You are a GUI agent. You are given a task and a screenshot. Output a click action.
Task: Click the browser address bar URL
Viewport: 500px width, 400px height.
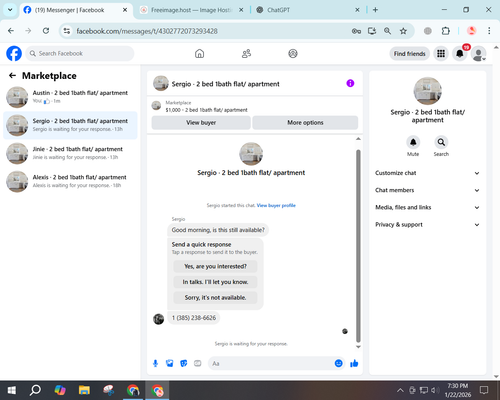[x=147, y=31]
